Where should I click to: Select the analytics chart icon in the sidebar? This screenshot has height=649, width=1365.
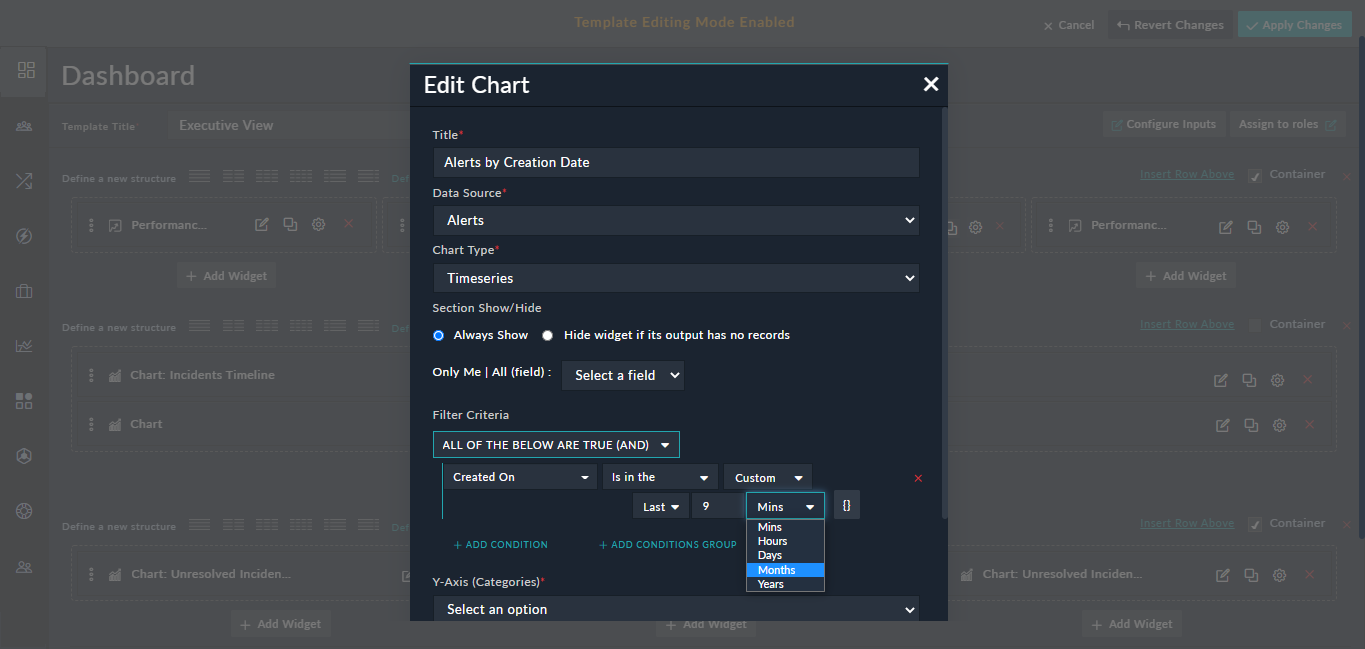pos(26,346)
